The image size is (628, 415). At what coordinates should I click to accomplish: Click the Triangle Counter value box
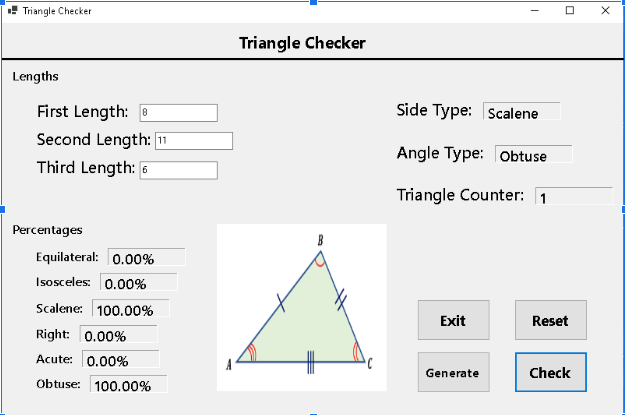coord(573,197)
